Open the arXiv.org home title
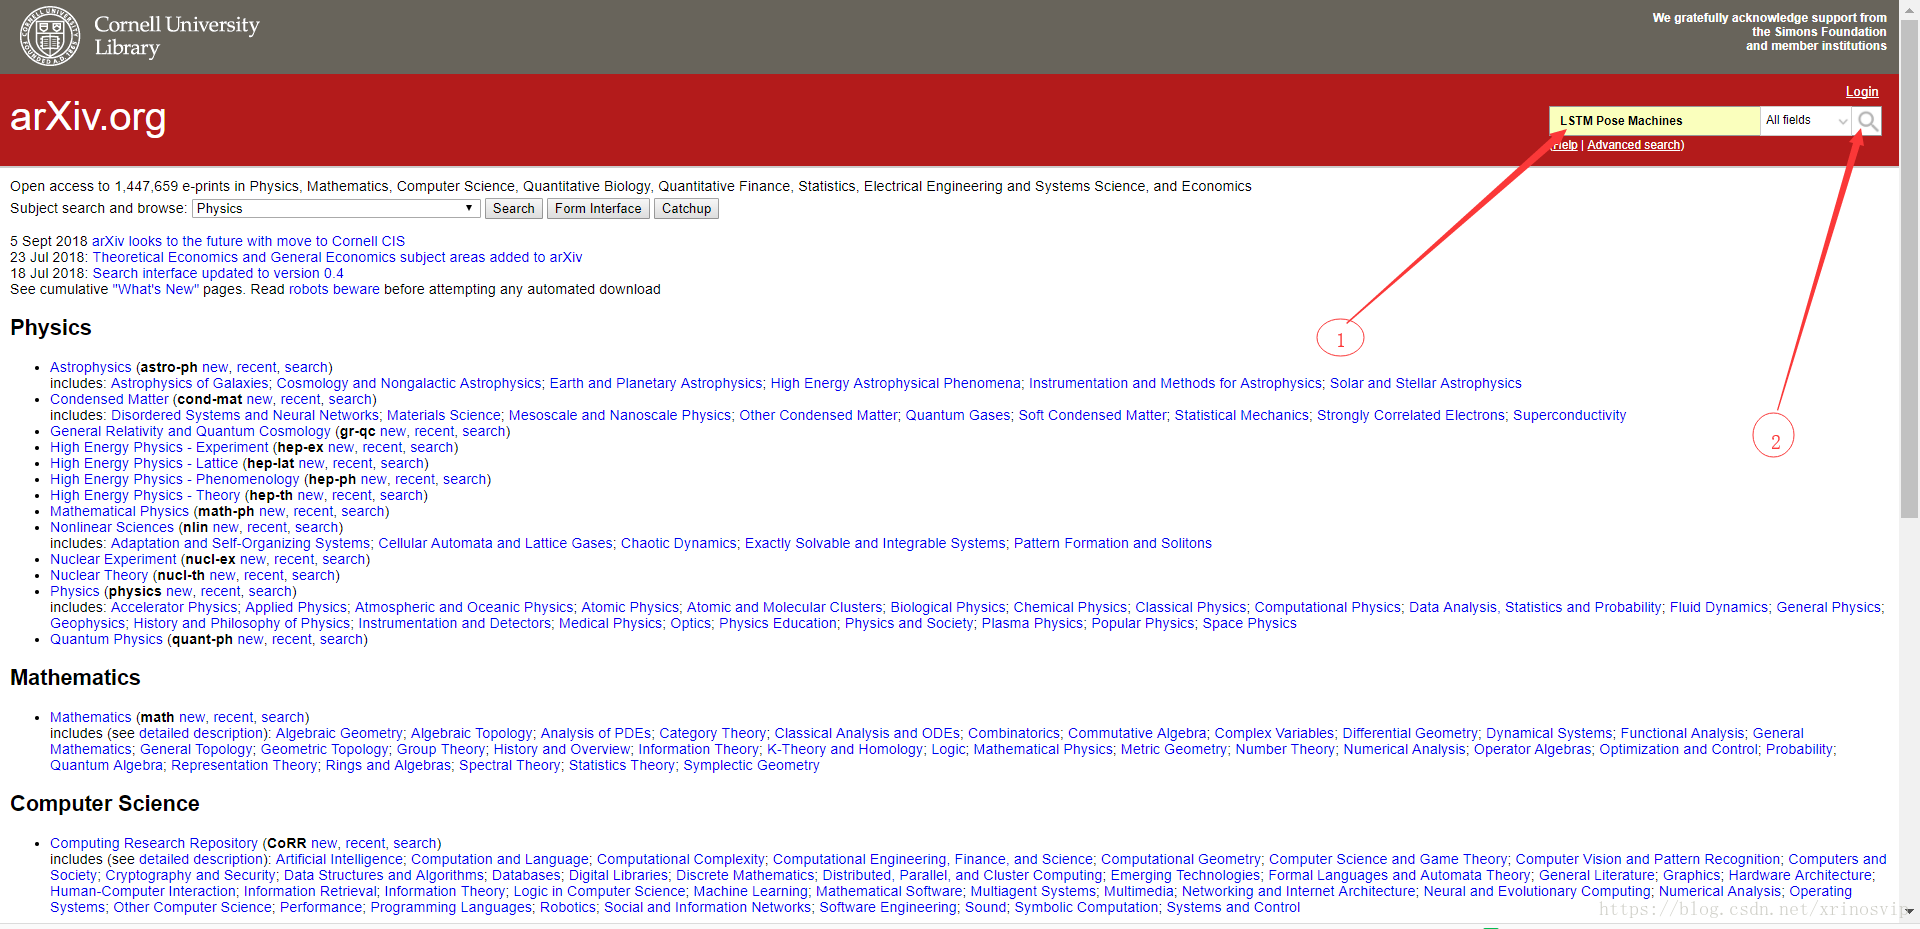 tap(88, 117)
